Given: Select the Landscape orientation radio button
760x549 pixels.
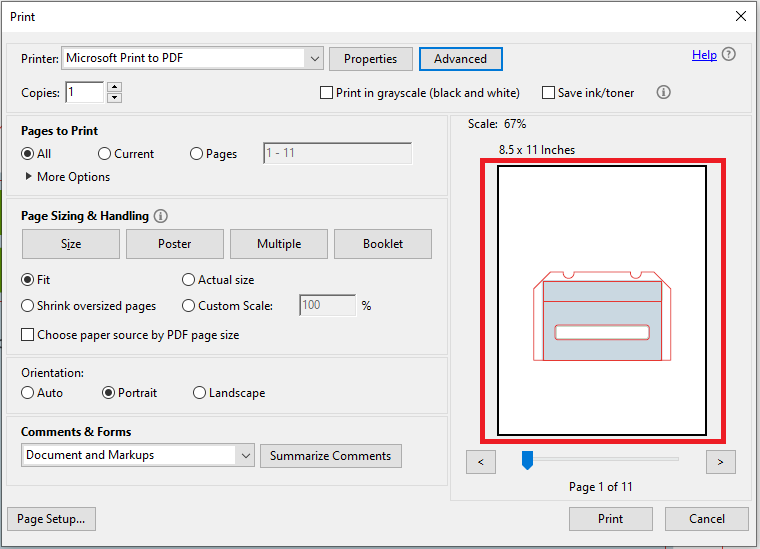Looking at the screenshot, I should pos(199,392).
